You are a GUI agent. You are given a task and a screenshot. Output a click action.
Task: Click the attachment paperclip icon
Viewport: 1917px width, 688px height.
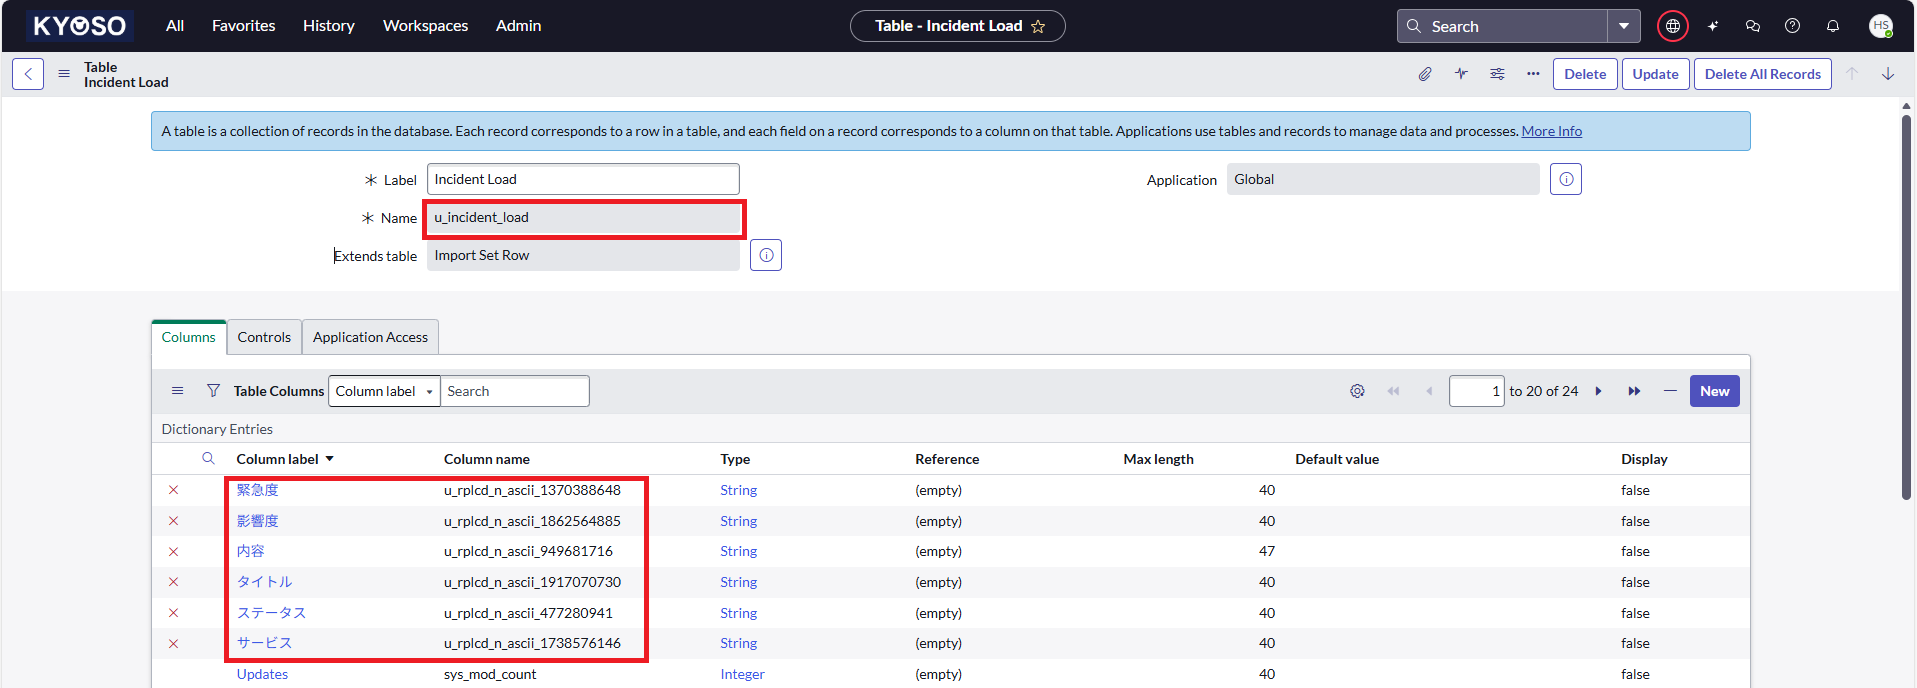[x=1425, y=74]
